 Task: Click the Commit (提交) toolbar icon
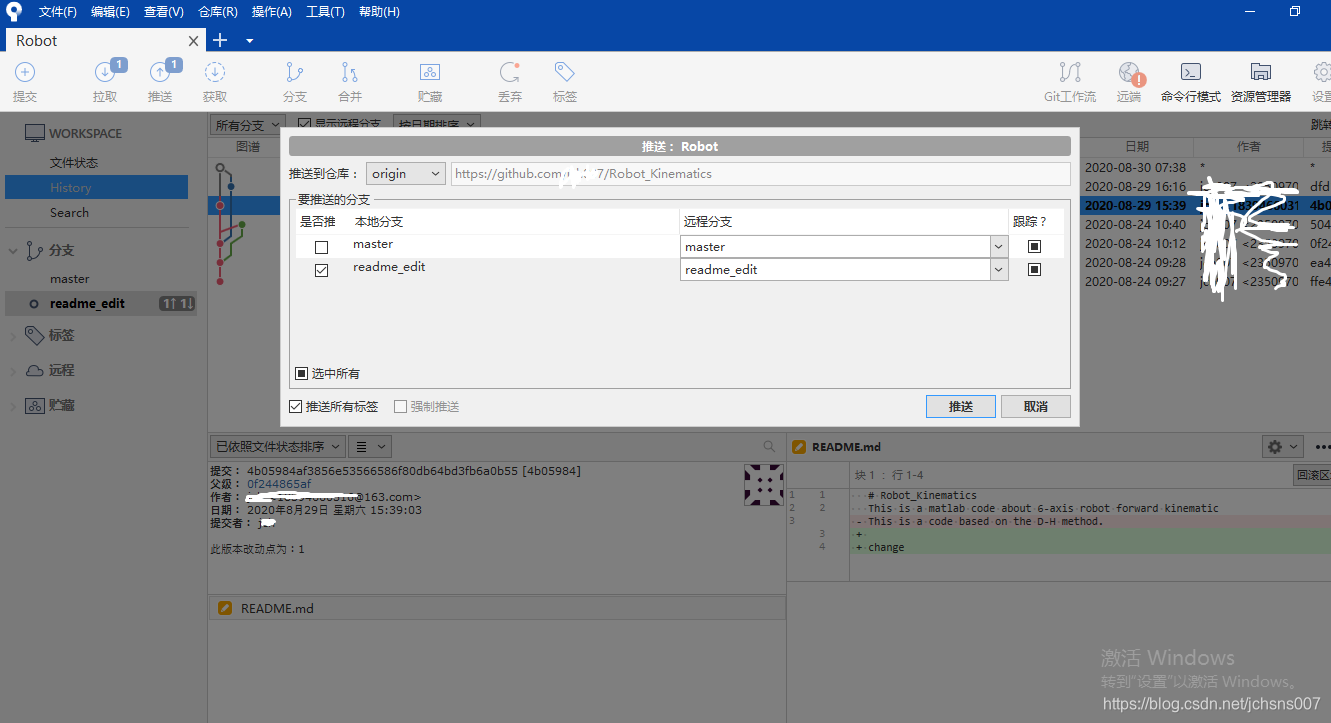coord(25,72)
